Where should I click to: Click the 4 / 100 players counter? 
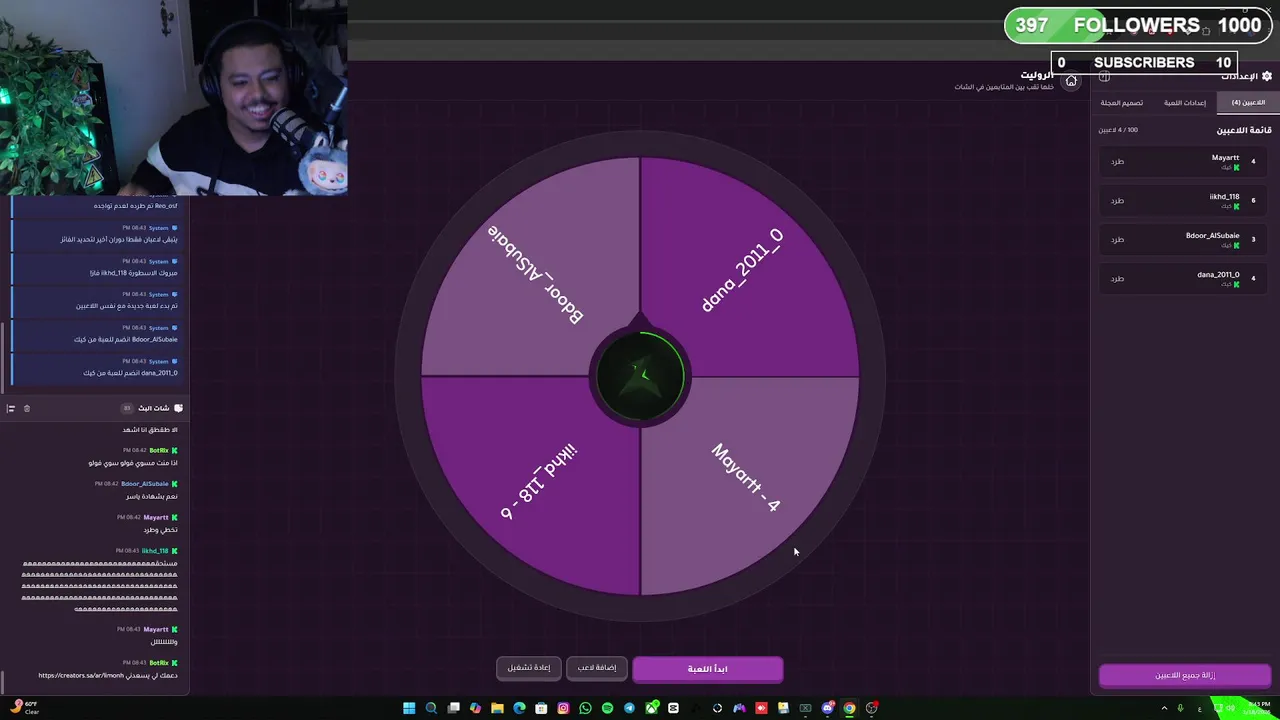pos(1118,130)
